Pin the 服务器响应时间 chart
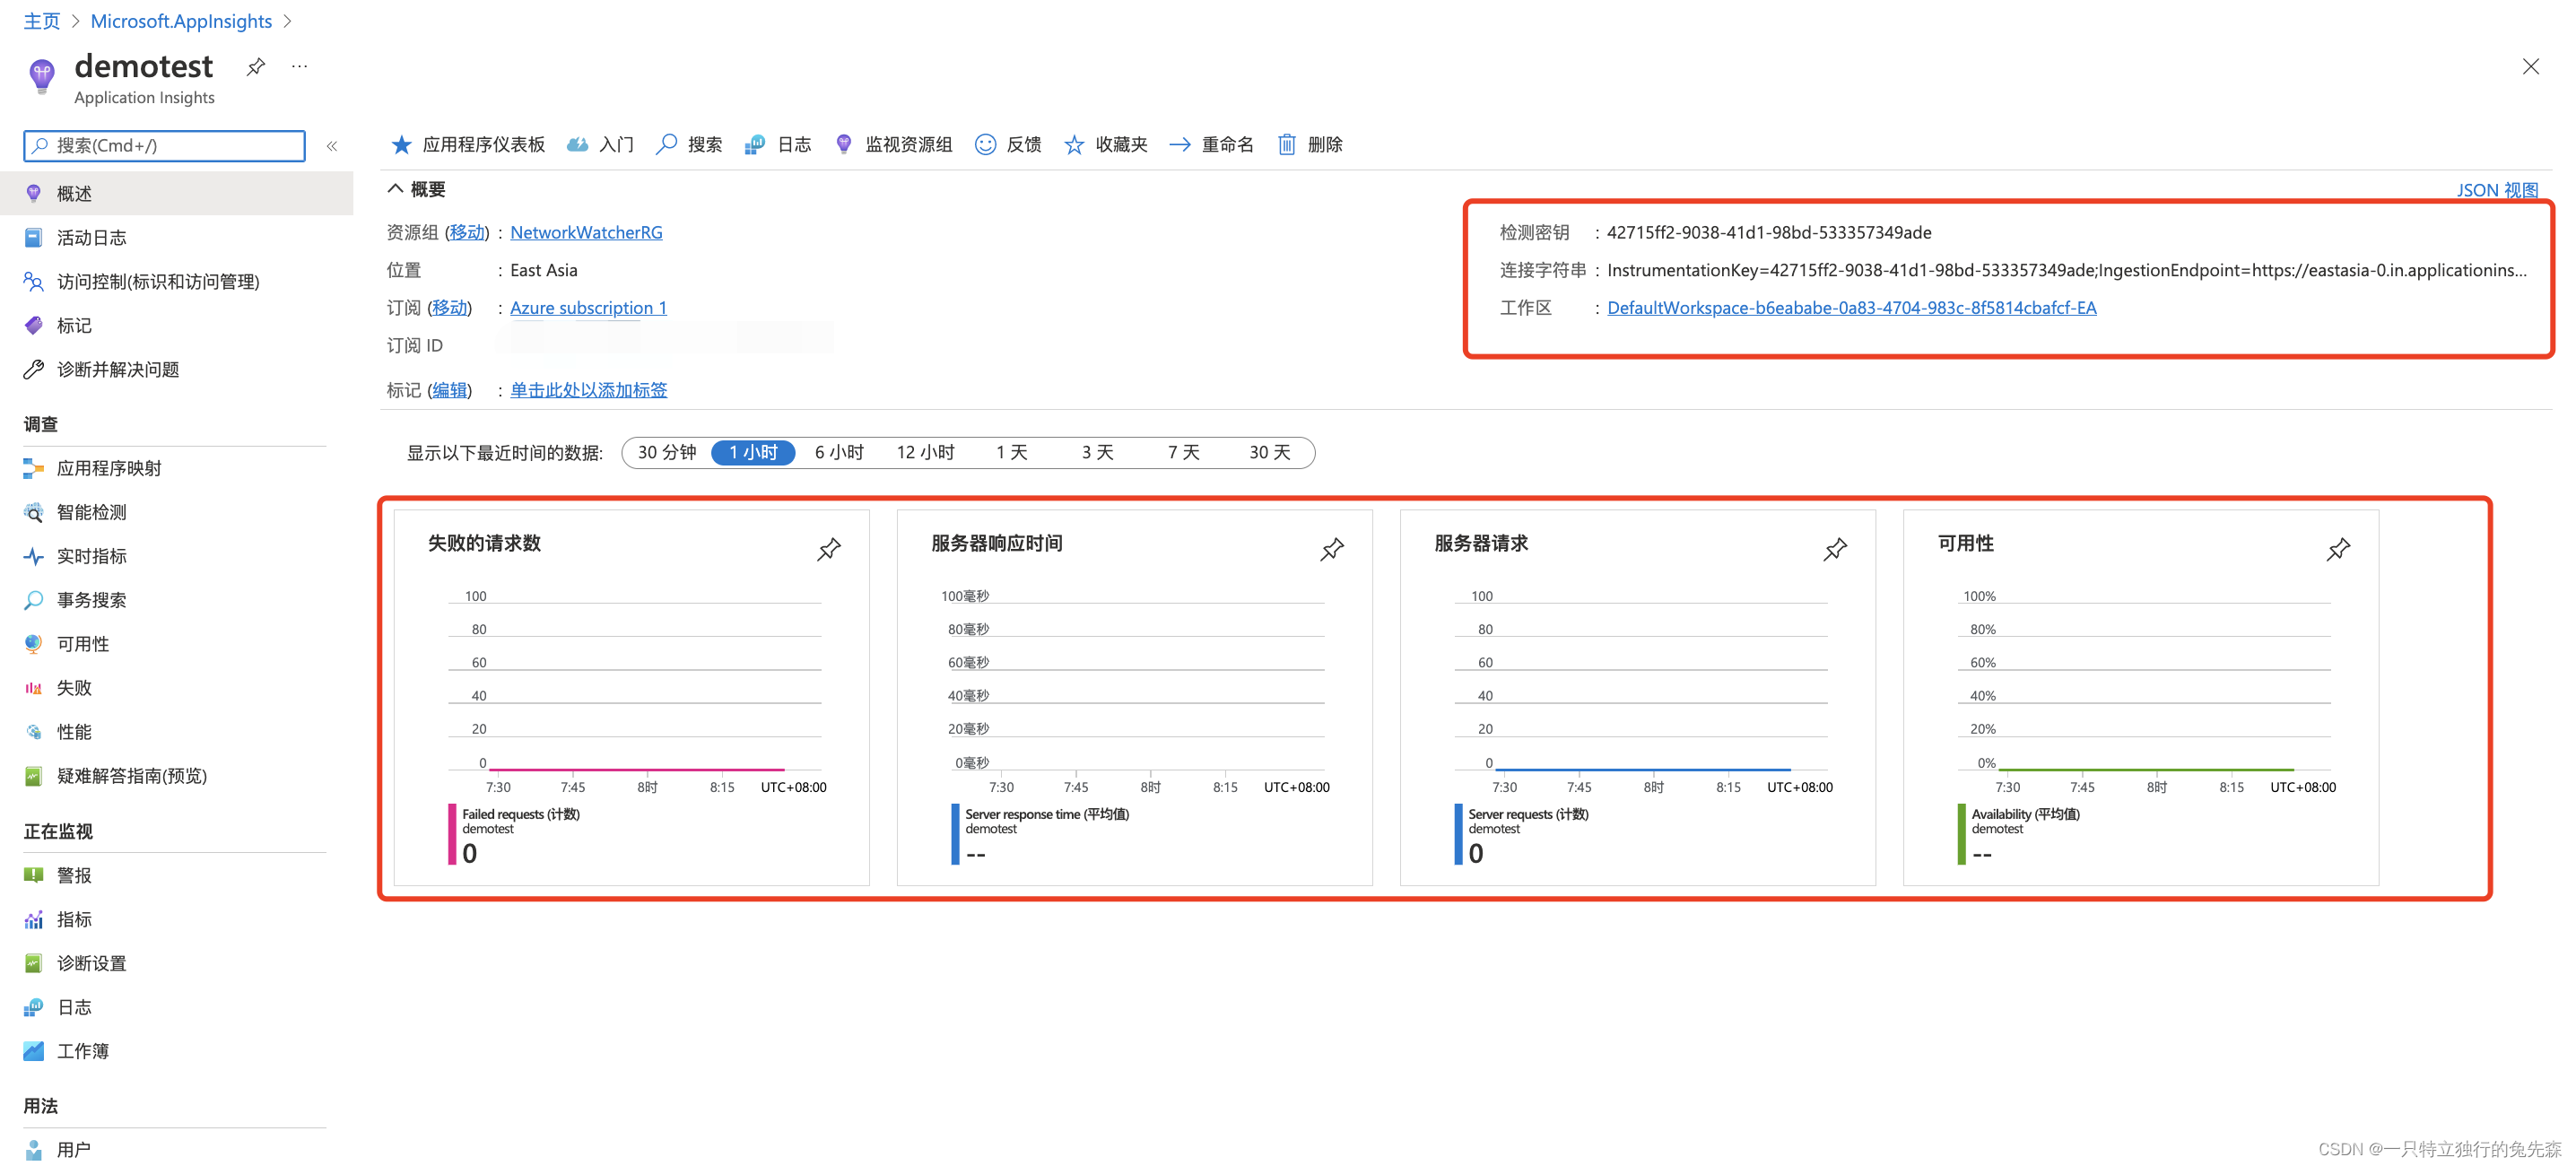 point(1331,549)
